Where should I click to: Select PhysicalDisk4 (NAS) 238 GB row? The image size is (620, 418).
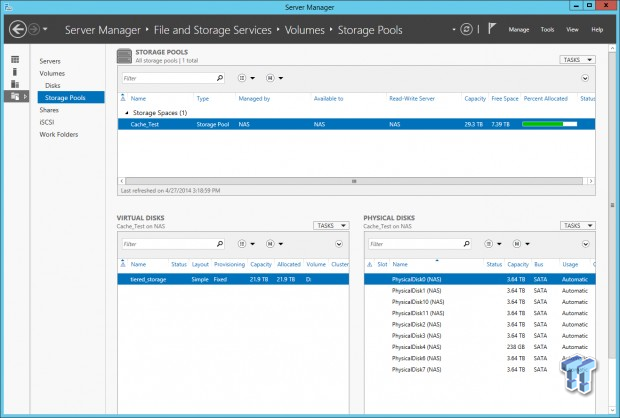pos(480,347)
